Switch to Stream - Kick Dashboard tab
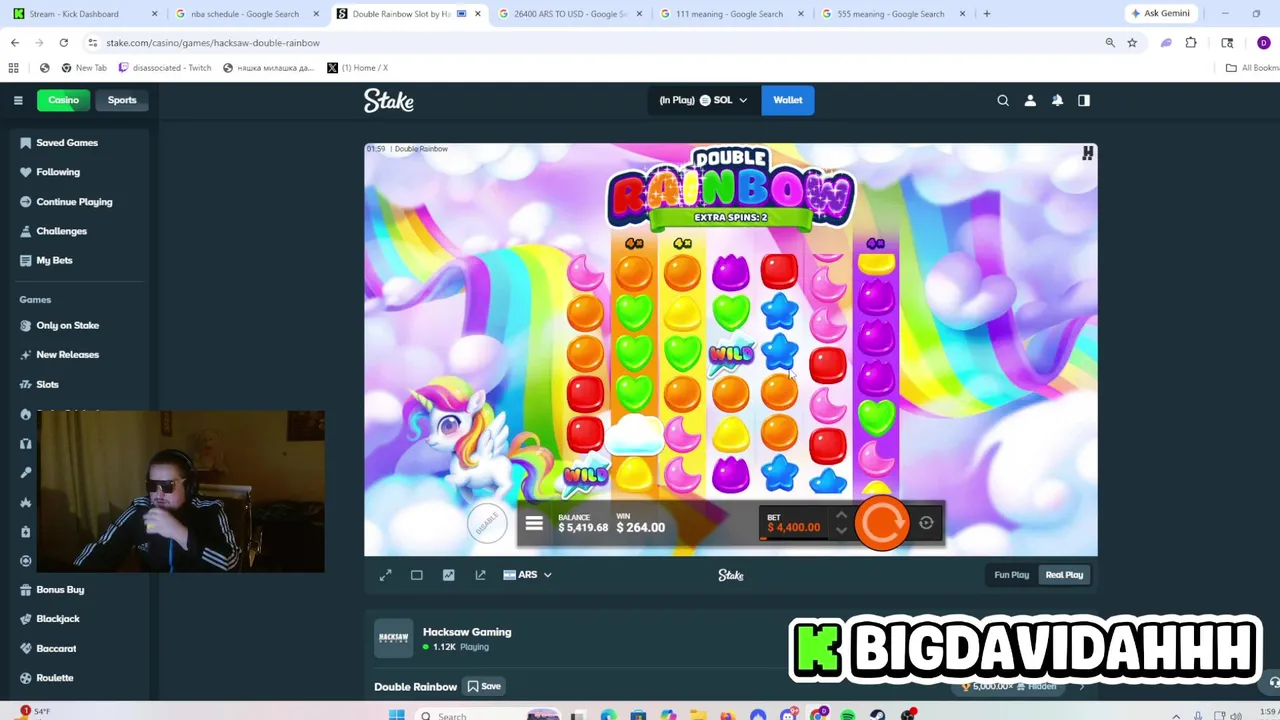The width and height of the screenshot is (1280, 720). (x=85, y=14)
